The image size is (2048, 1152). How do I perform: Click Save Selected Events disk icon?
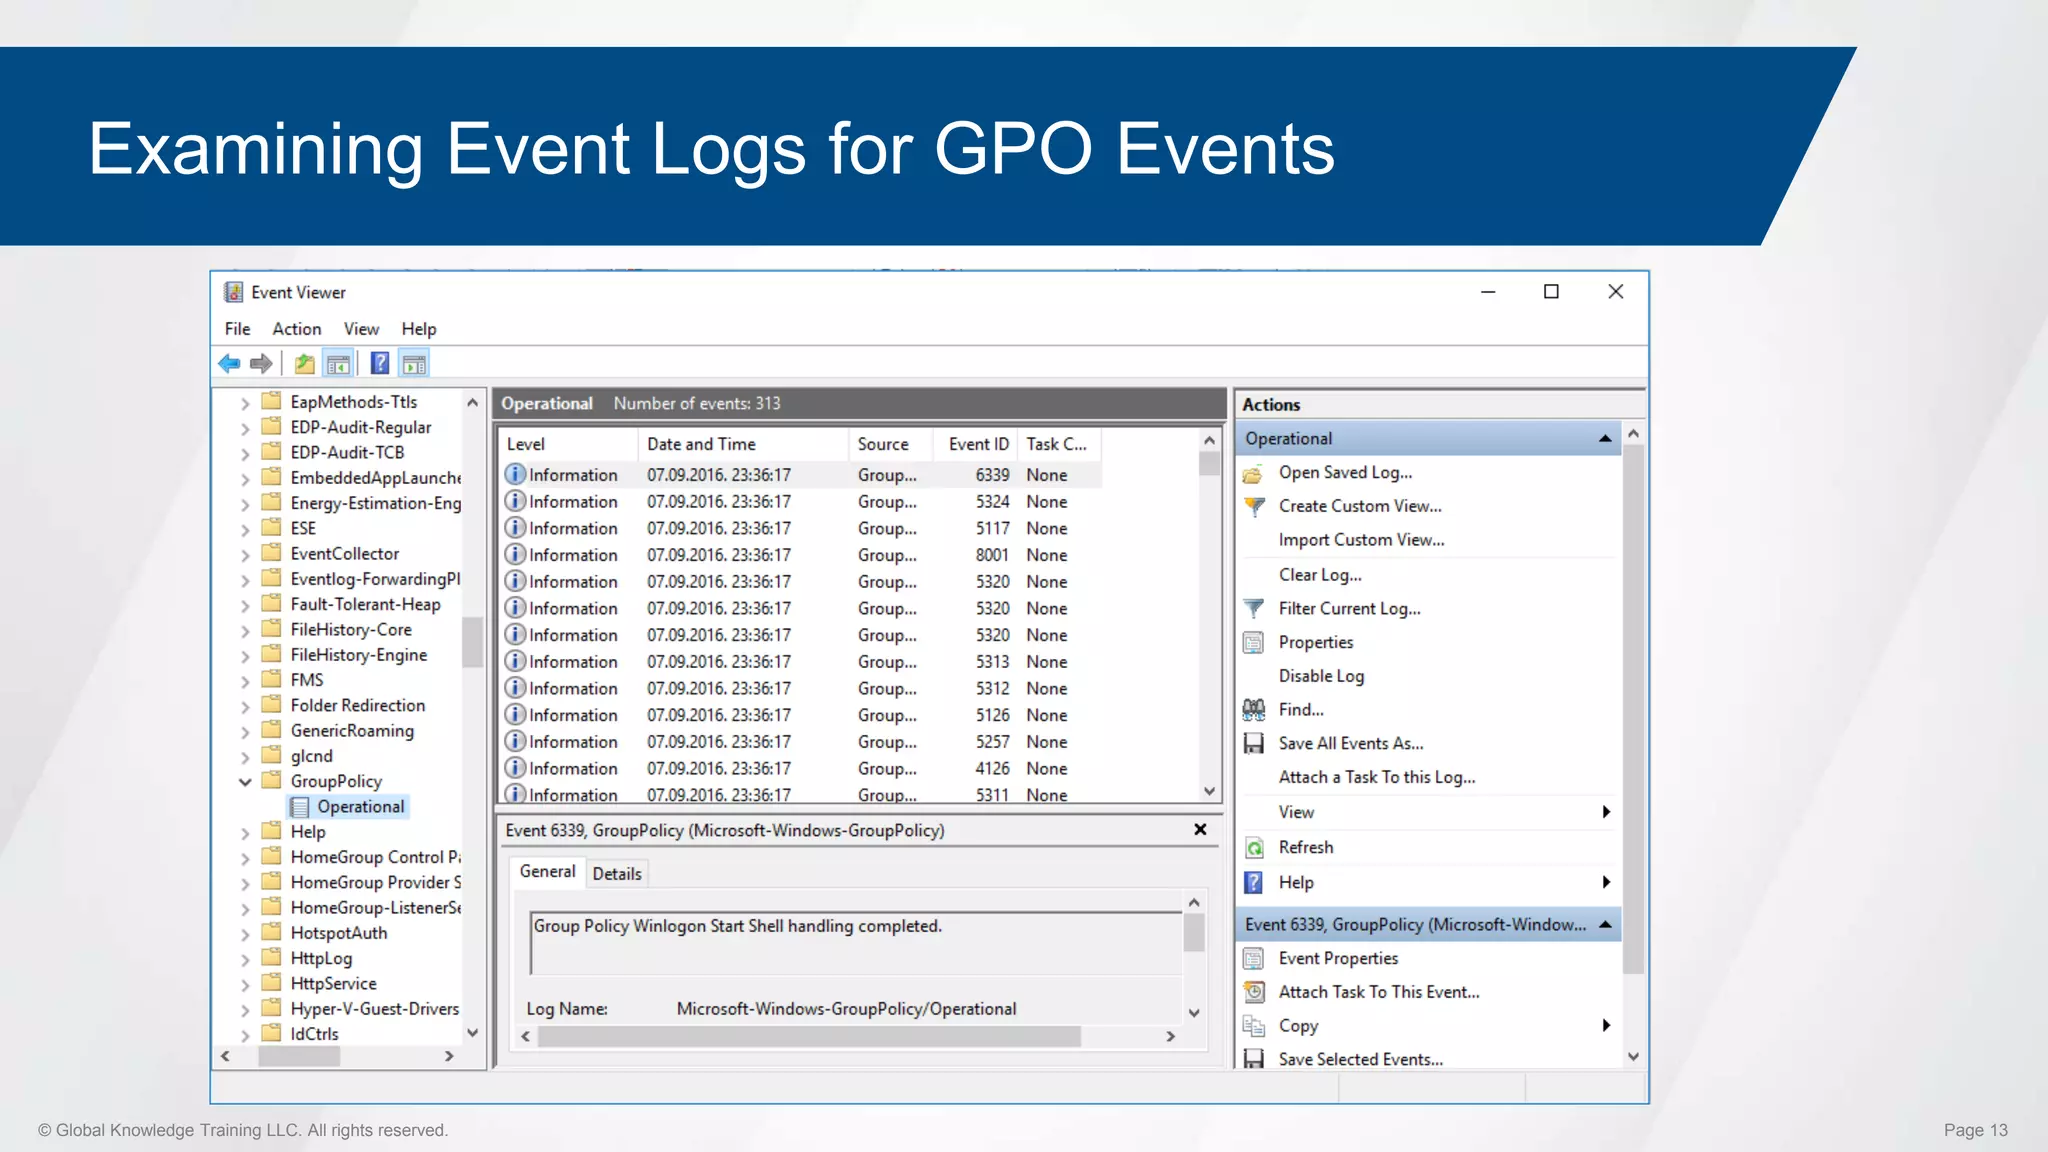click(1253, 1059)
